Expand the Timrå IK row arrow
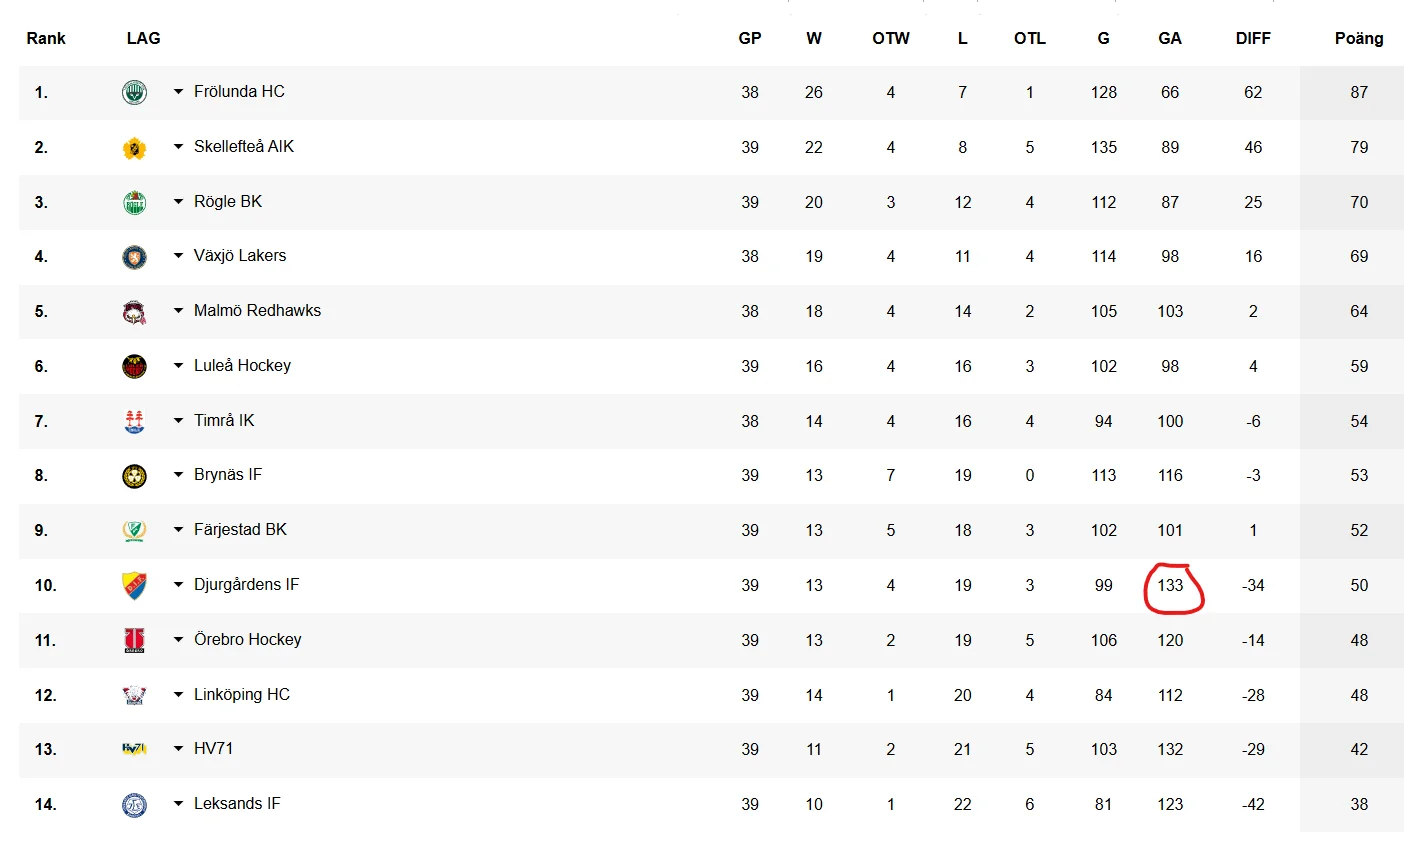The height and width of the screenshot is (845, 1404). 178,421
